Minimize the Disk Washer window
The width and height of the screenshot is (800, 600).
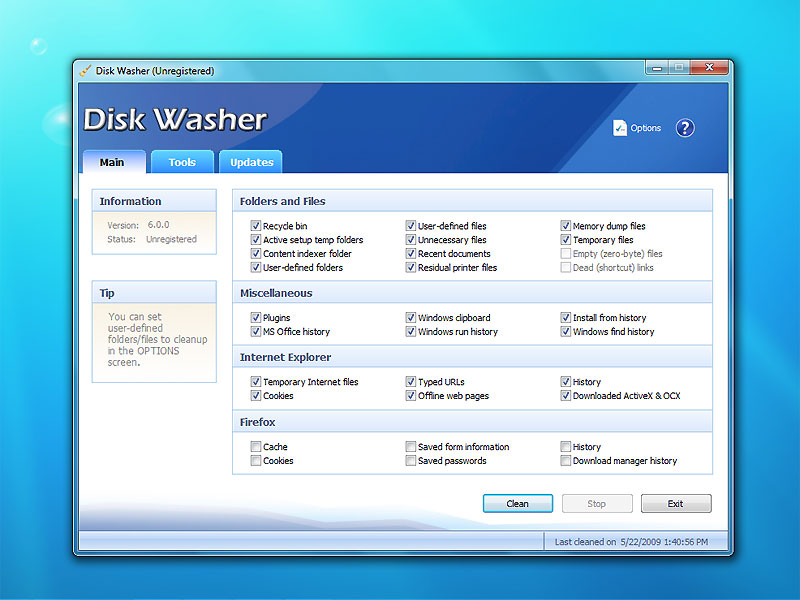658,67
